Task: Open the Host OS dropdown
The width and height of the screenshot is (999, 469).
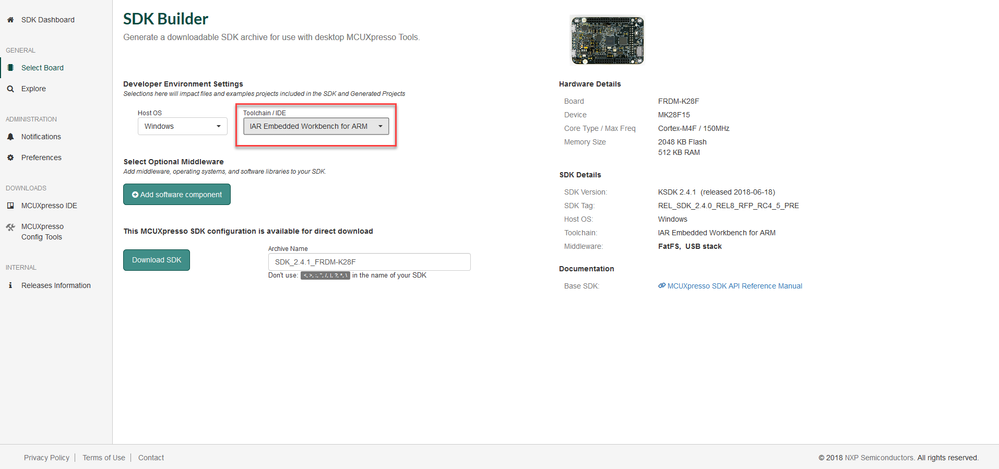Action: (182, 126)
